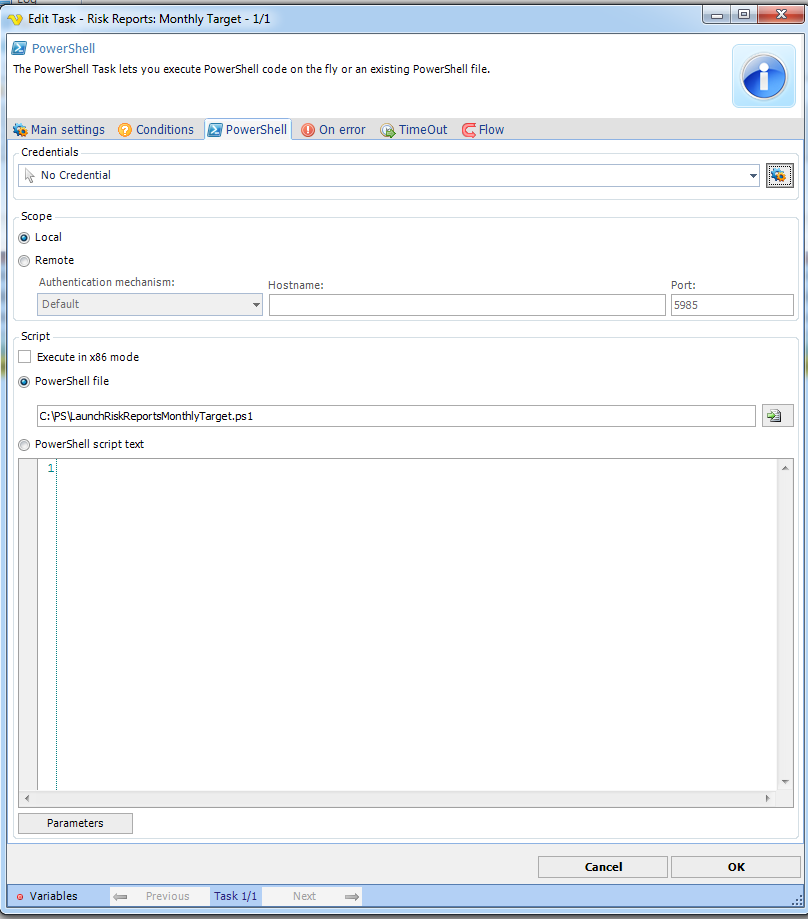Click the Task 1/1 indicator
This screenshot has width=808, height=919.
click(x=235, y=896)
